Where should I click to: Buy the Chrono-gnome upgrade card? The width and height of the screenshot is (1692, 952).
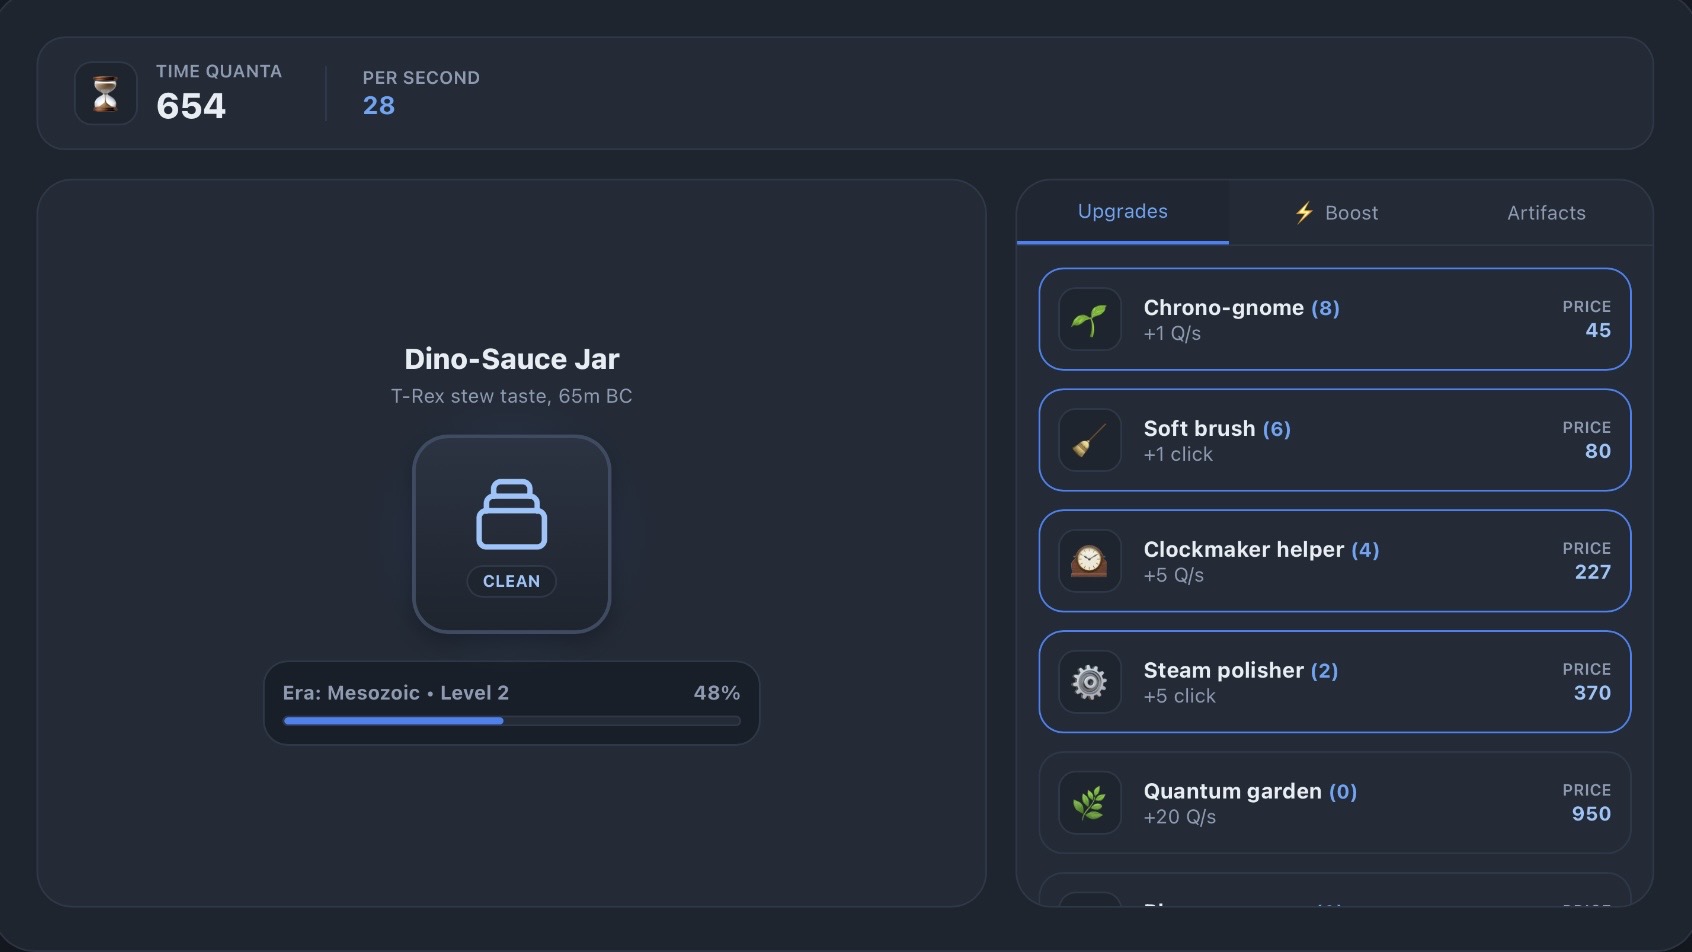click(1335, 320)
